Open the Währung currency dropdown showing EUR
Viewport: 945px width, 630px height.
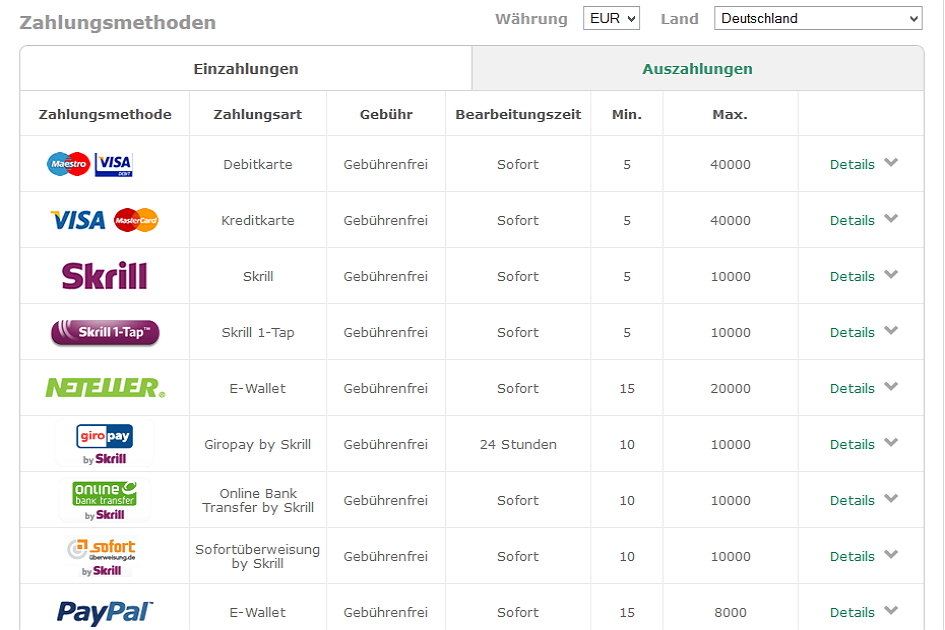[611, 18]
